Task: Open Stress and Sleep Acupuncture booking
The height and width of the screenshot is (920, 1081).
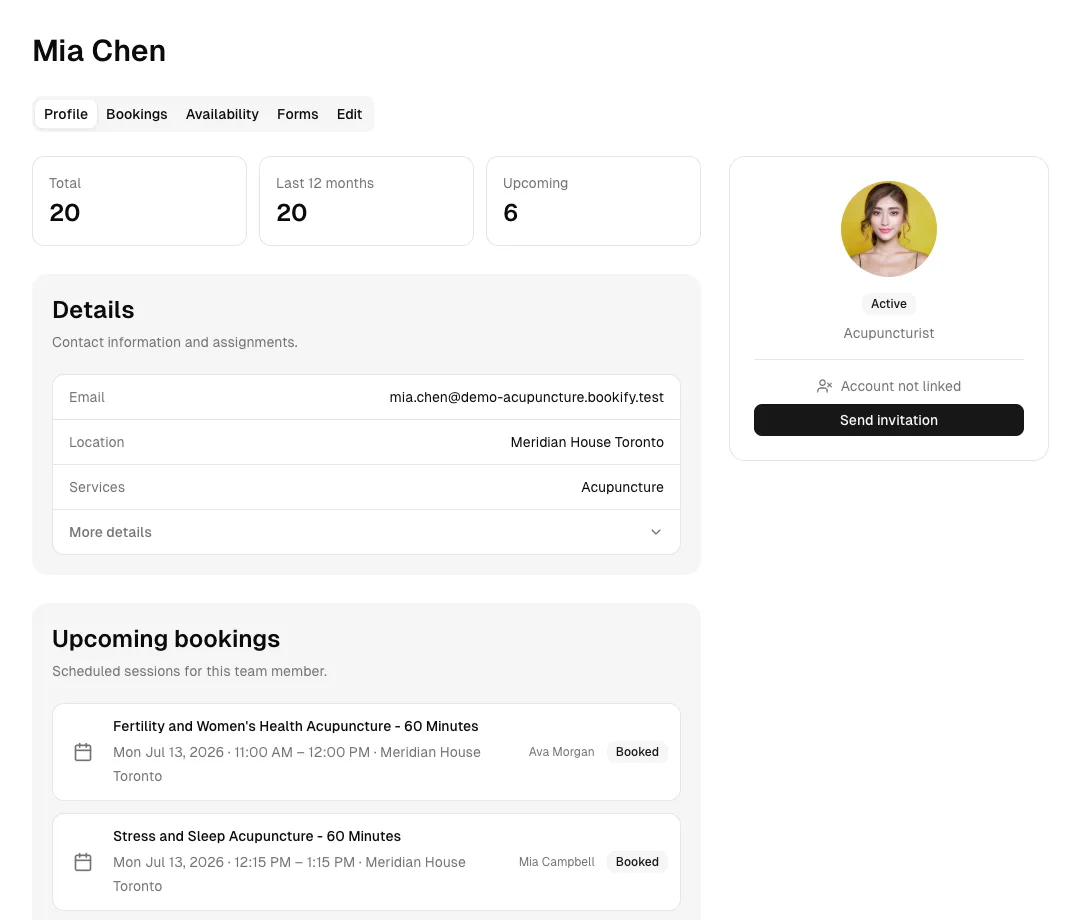Action: coord(366,861)
